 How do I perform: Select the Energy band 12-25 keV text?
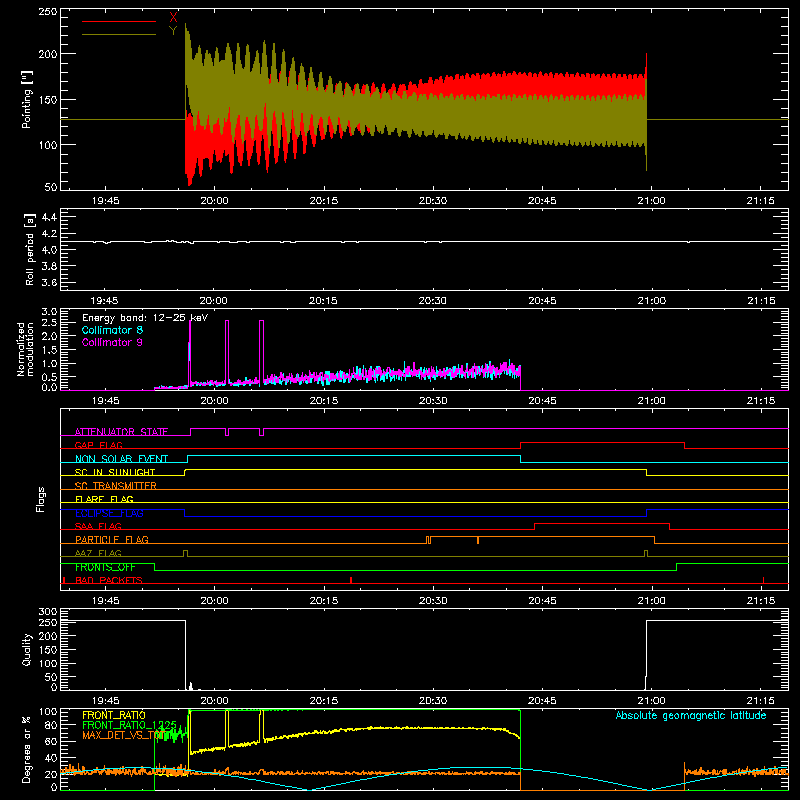145,318
